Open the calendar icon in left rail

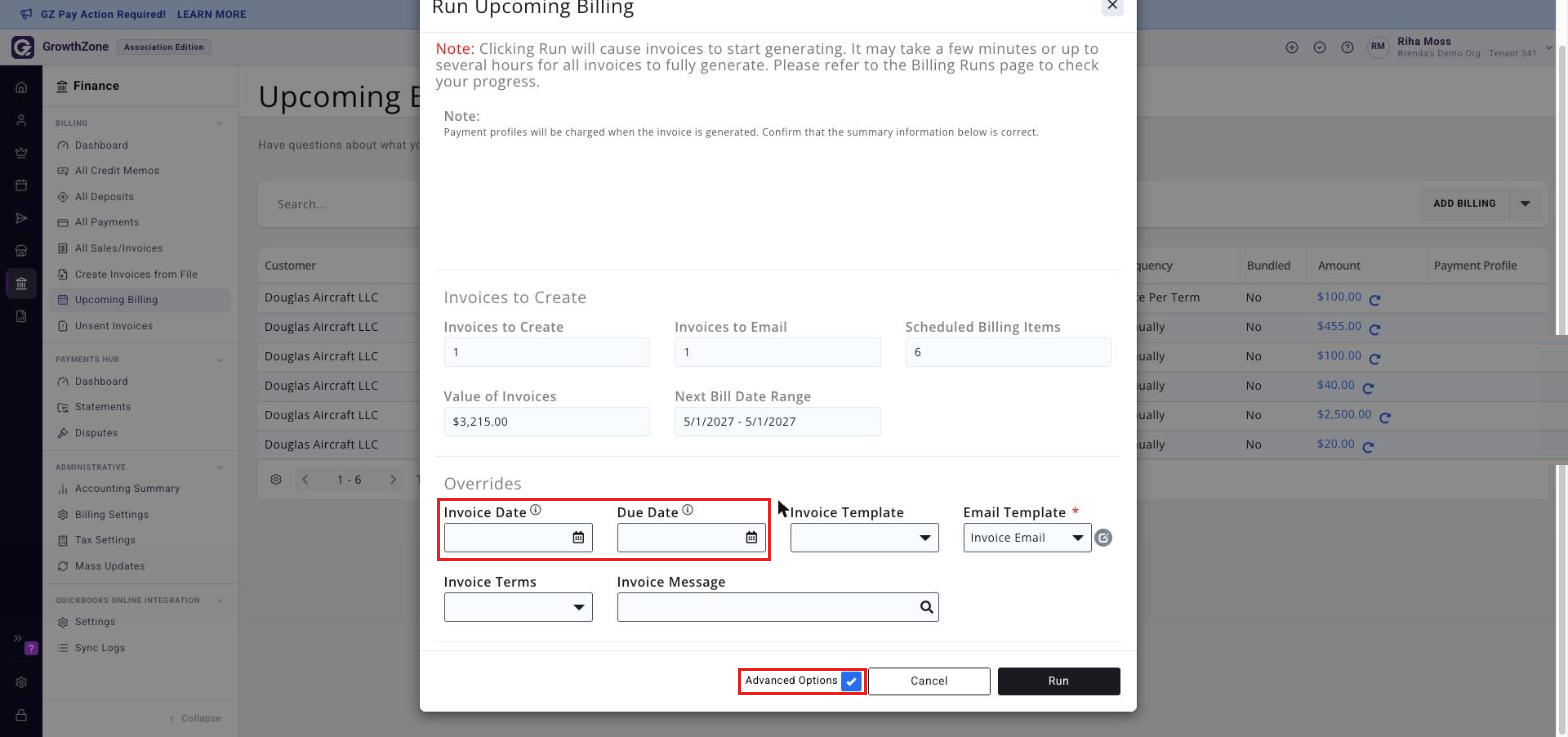(x=21, y=186)
